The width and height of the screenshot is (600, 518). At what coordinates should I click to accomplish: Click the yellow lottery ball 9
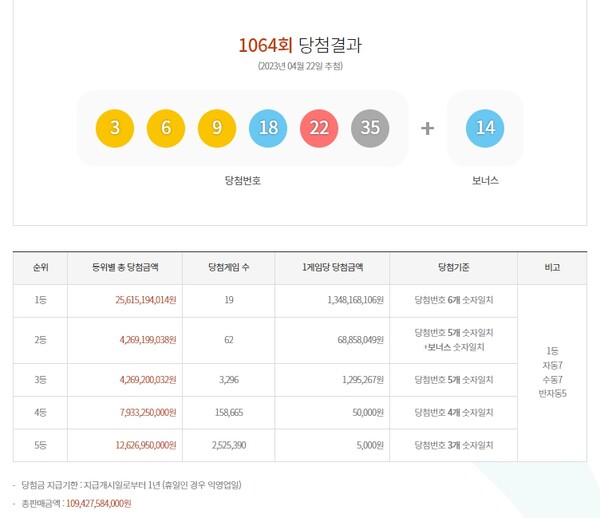click(217, 128)
